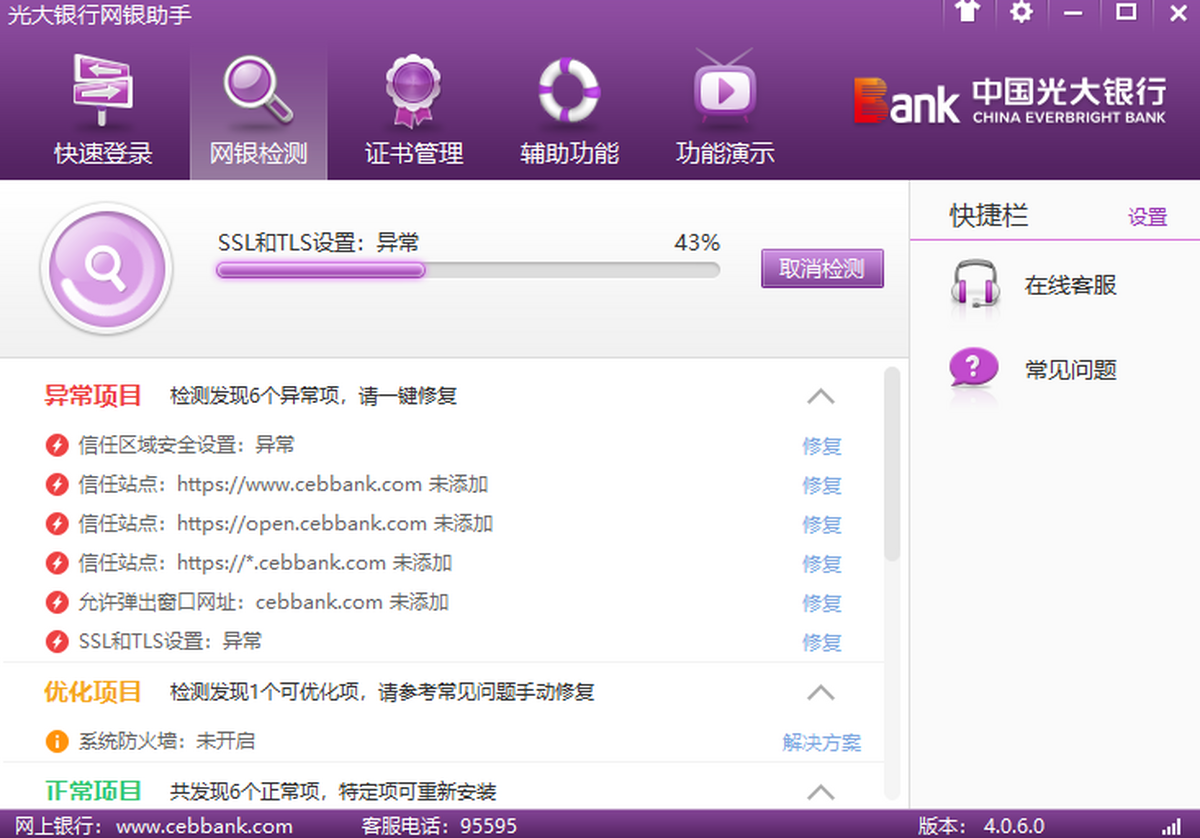The image size is (1200, 838).
Task: Click red icon beside www.cebbank.com entry
Action: (57, 485)
